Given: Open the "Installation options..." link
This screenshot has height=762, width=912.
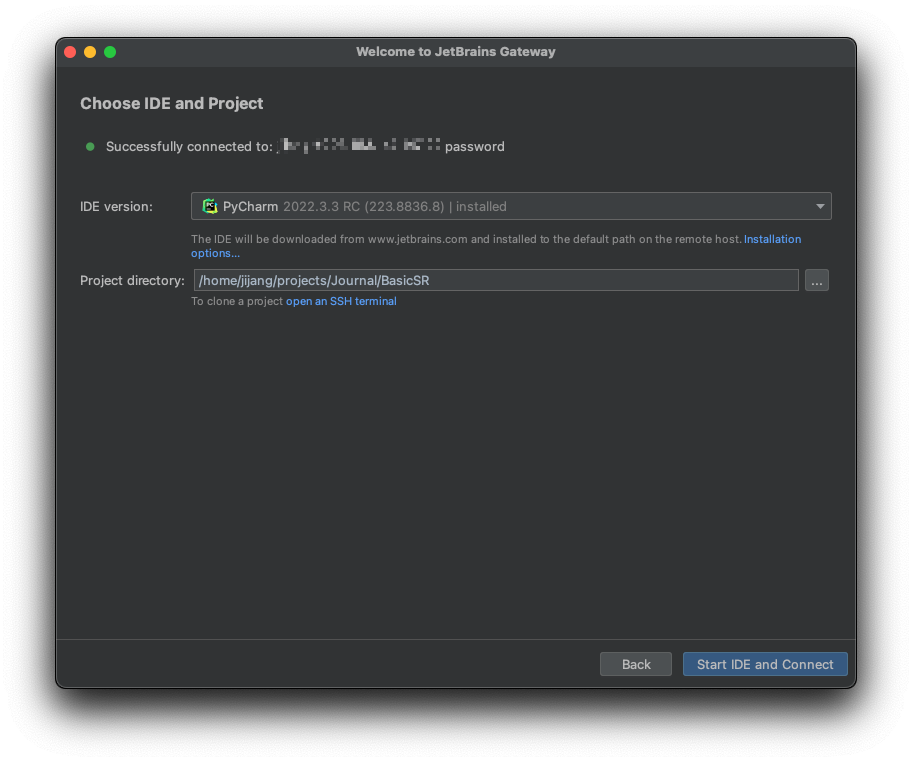Looking at the screenshot, I should click(772, 239).
